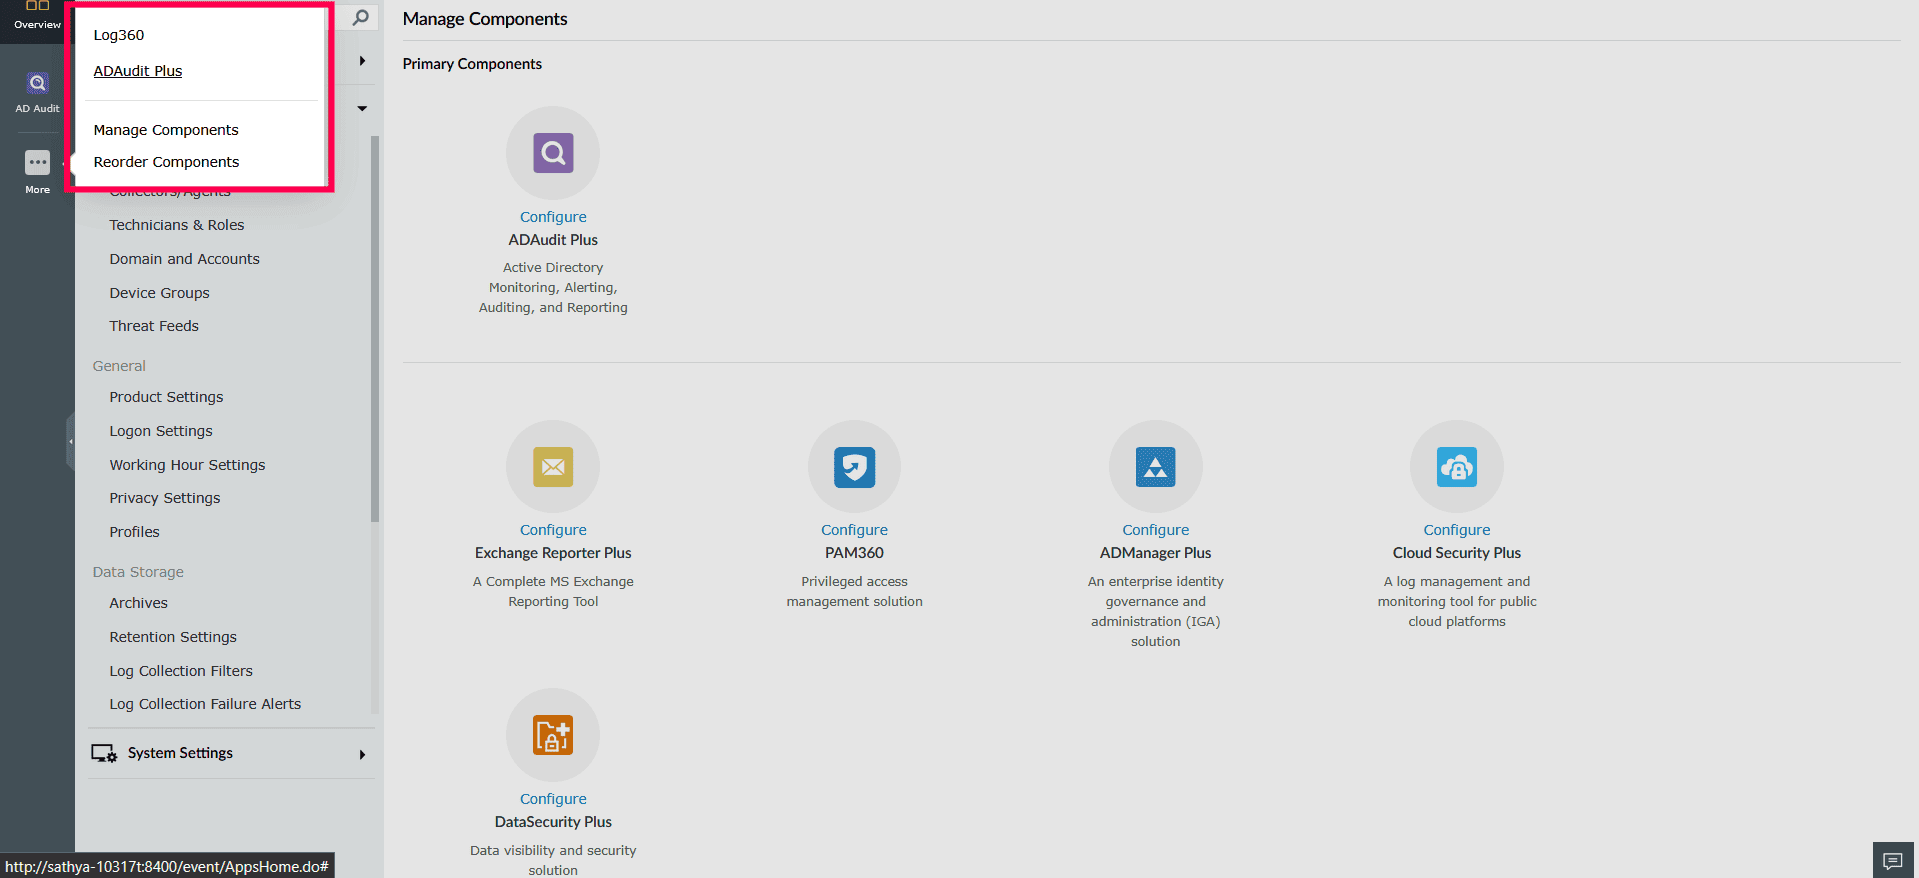Click the search magnifier icon
The width and height of the screenshot is (1919, 878).
pyautogui.click(x=360, y=17)
